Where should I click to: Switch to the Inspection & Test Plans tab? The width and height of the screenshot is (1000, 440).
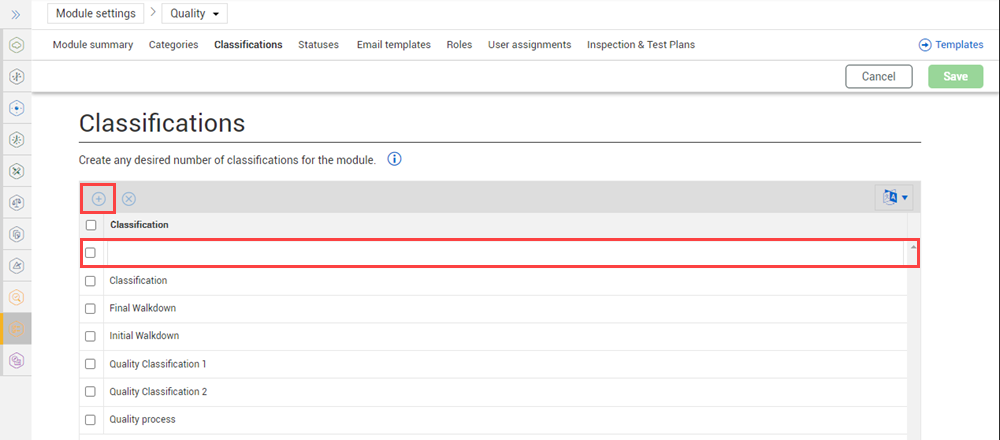tap(640, 45)
